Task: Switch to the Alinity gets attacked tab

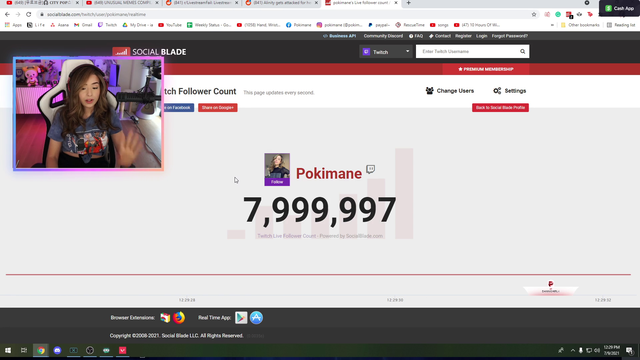Action: (281, 3)
